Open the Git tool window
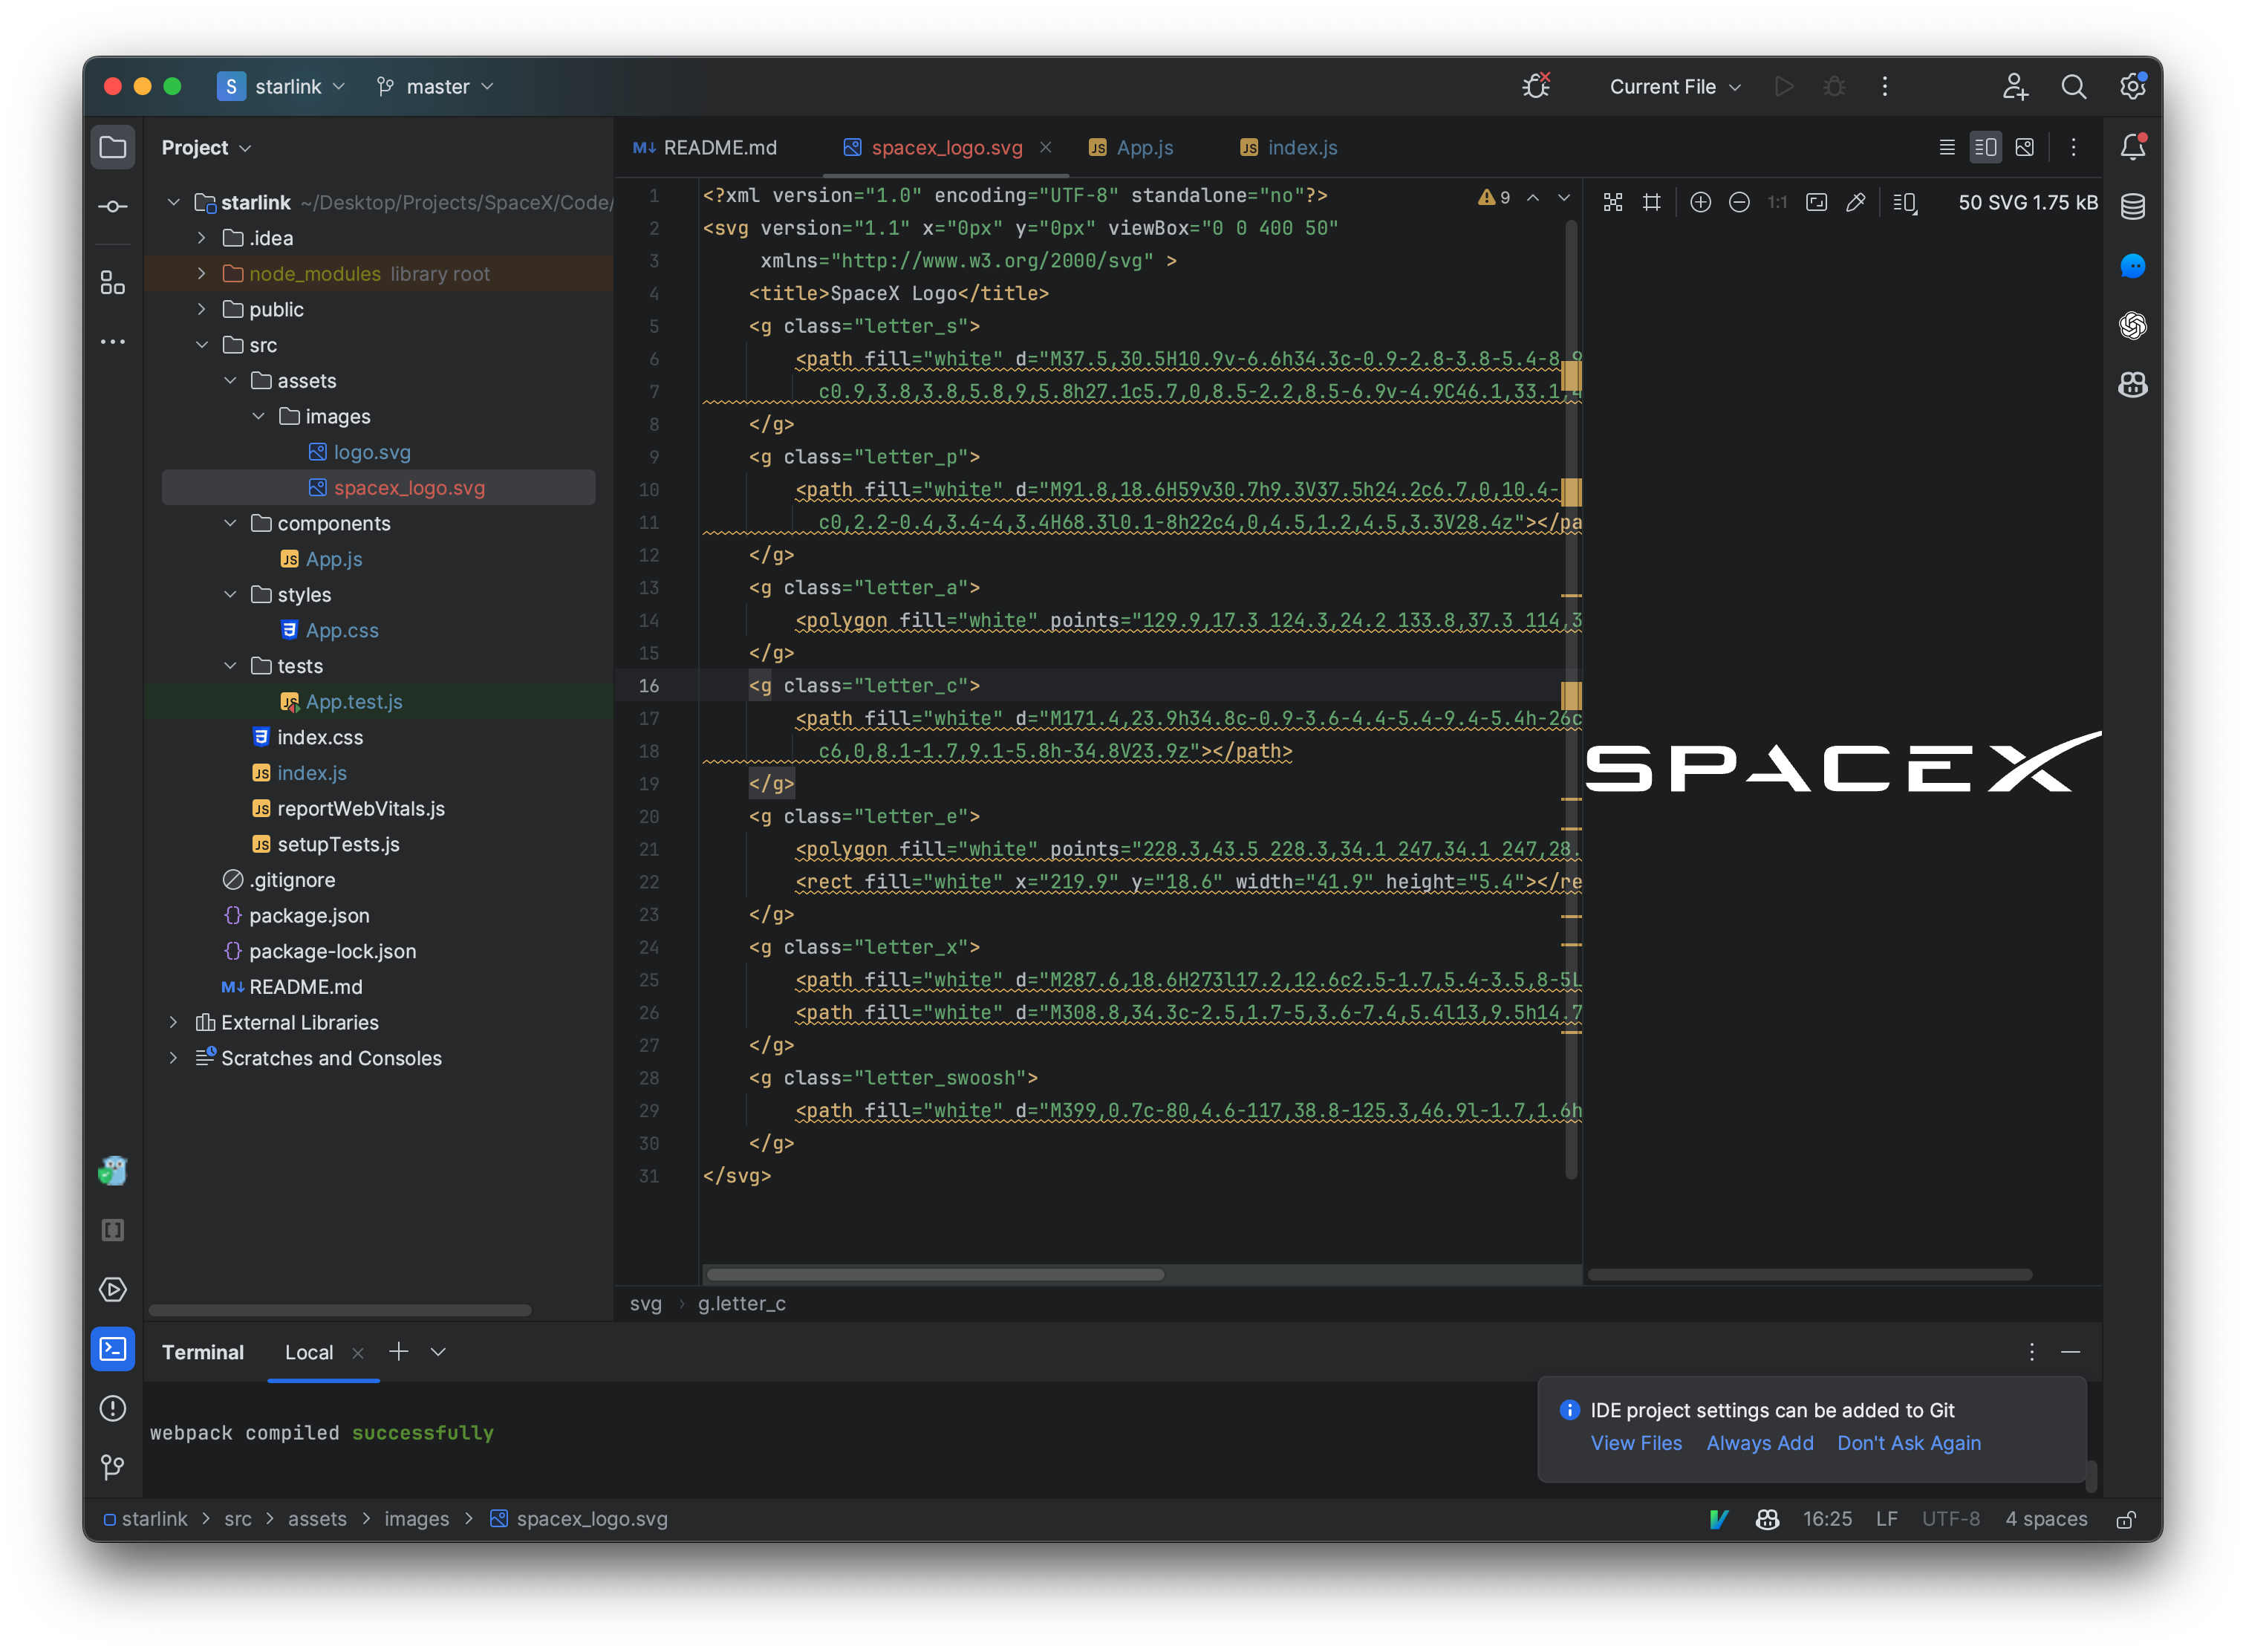The width and height of the screenshot is (2246, 1652). coord(113,1467)
